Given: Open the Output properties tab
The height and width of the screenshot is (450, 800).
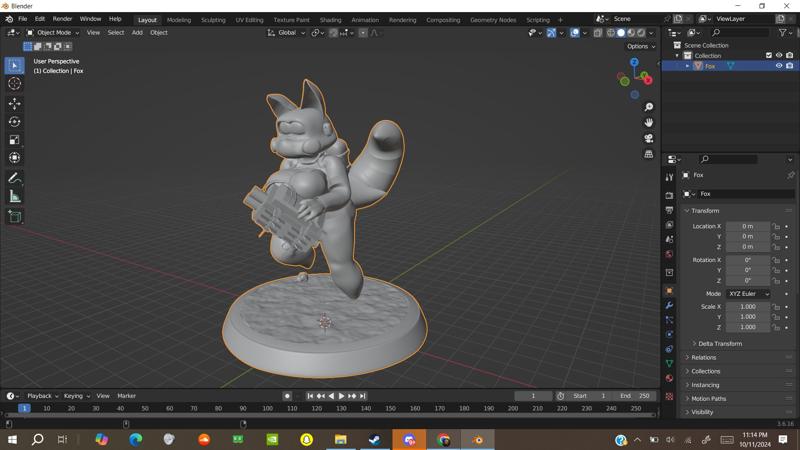Looking at the screenshot, I should (669, 210).
